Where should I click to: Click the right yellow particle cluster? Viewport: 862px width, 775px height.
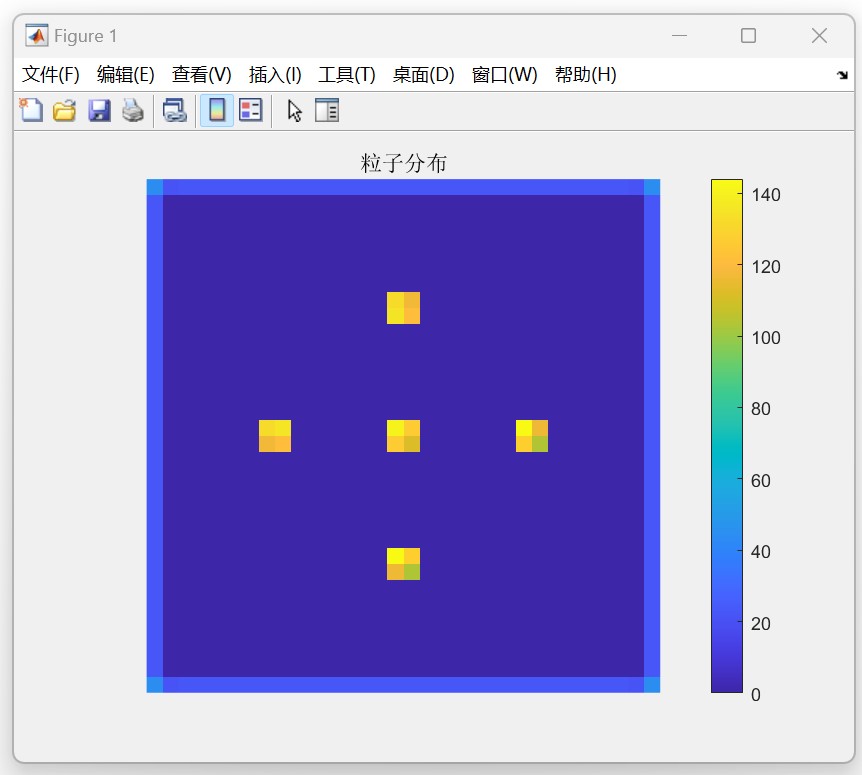pos(532,436)
